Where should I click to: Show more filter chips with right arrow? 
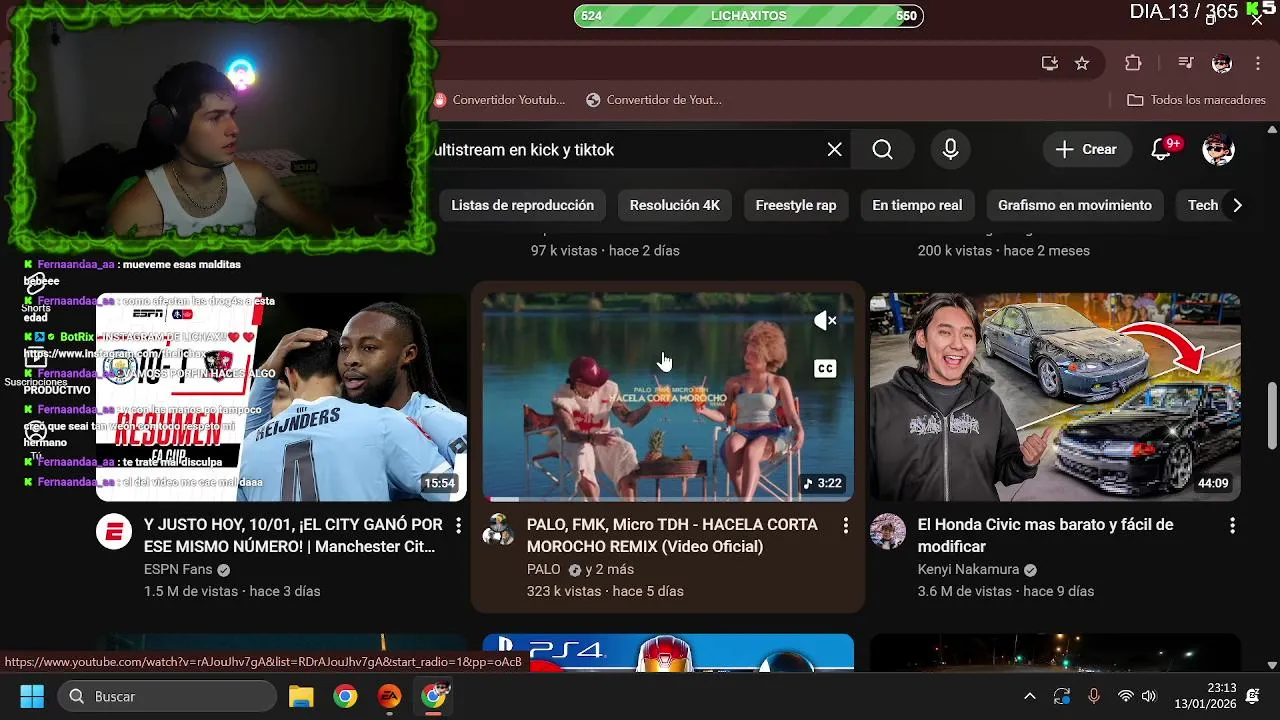[x=1237, y=205]
